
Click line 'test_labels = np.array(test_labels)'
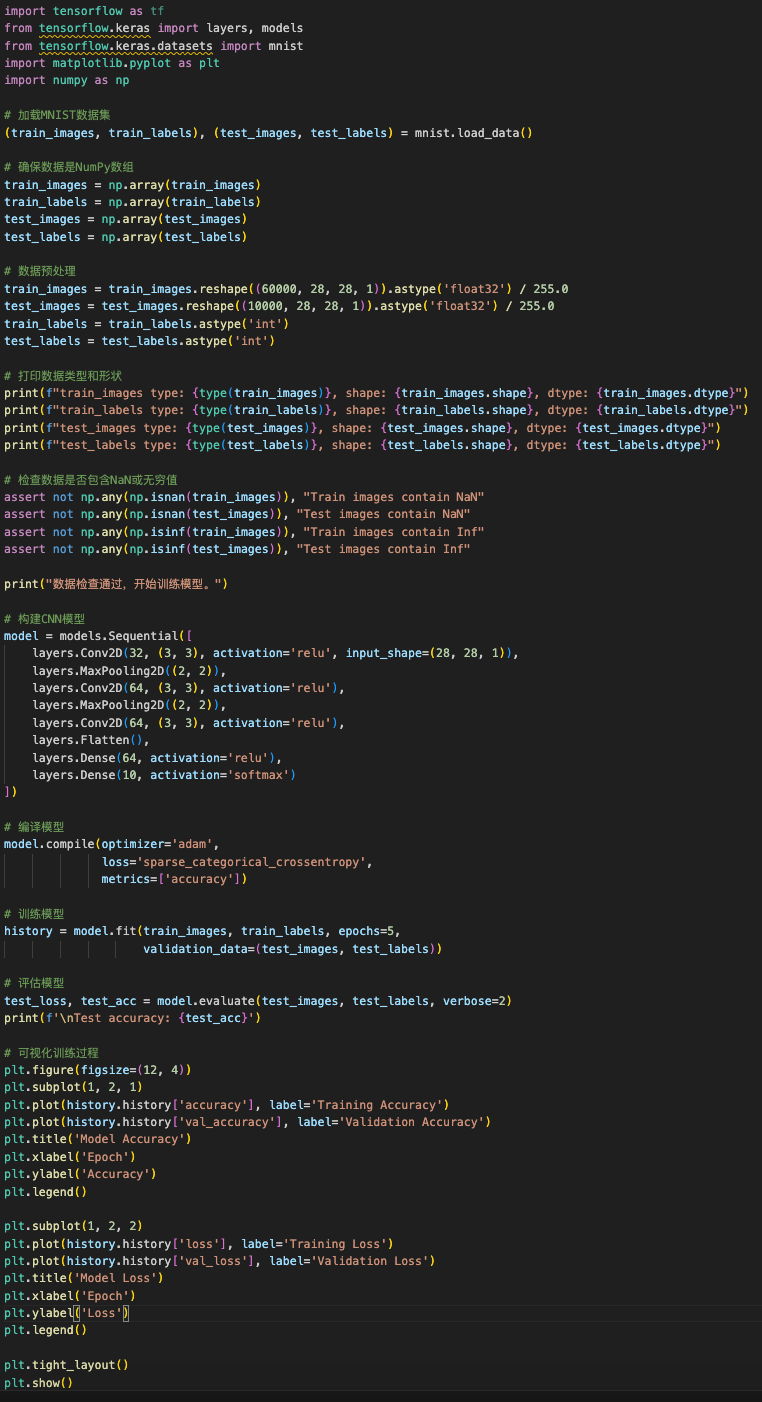click(x=126, y=237)
